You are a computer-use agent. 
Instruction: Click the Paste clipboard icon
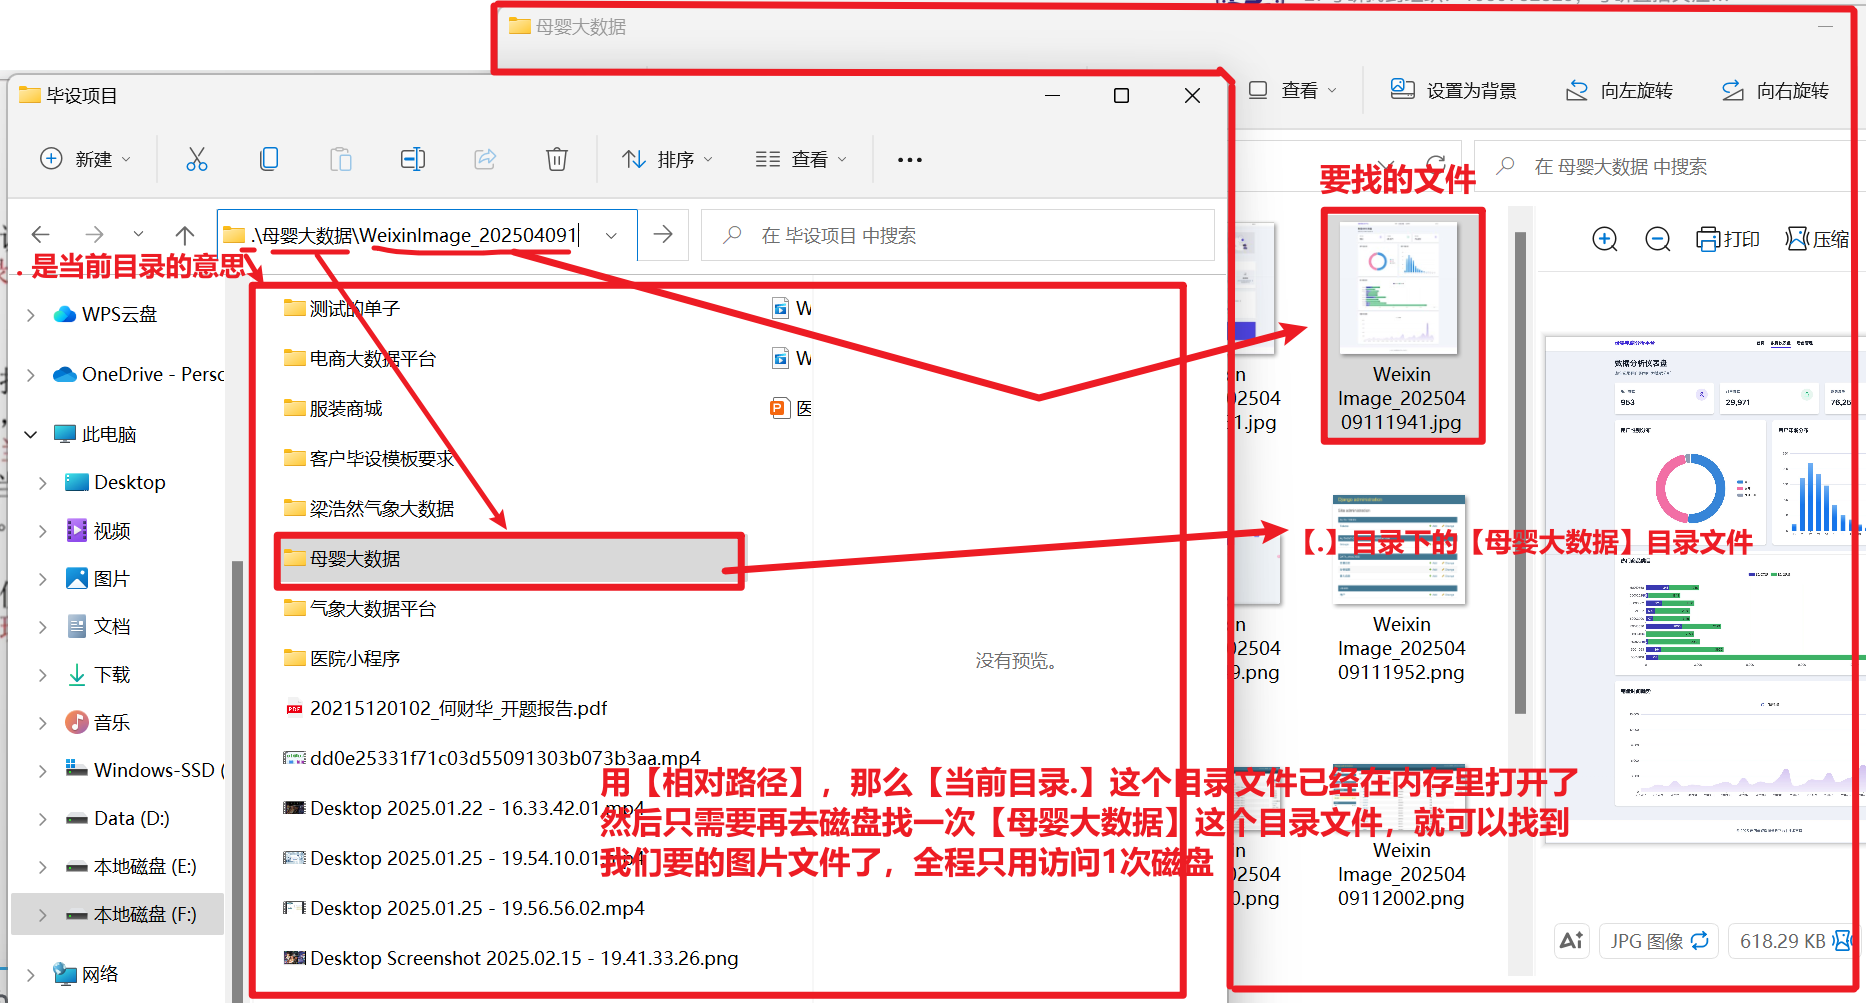coord(341,159)
